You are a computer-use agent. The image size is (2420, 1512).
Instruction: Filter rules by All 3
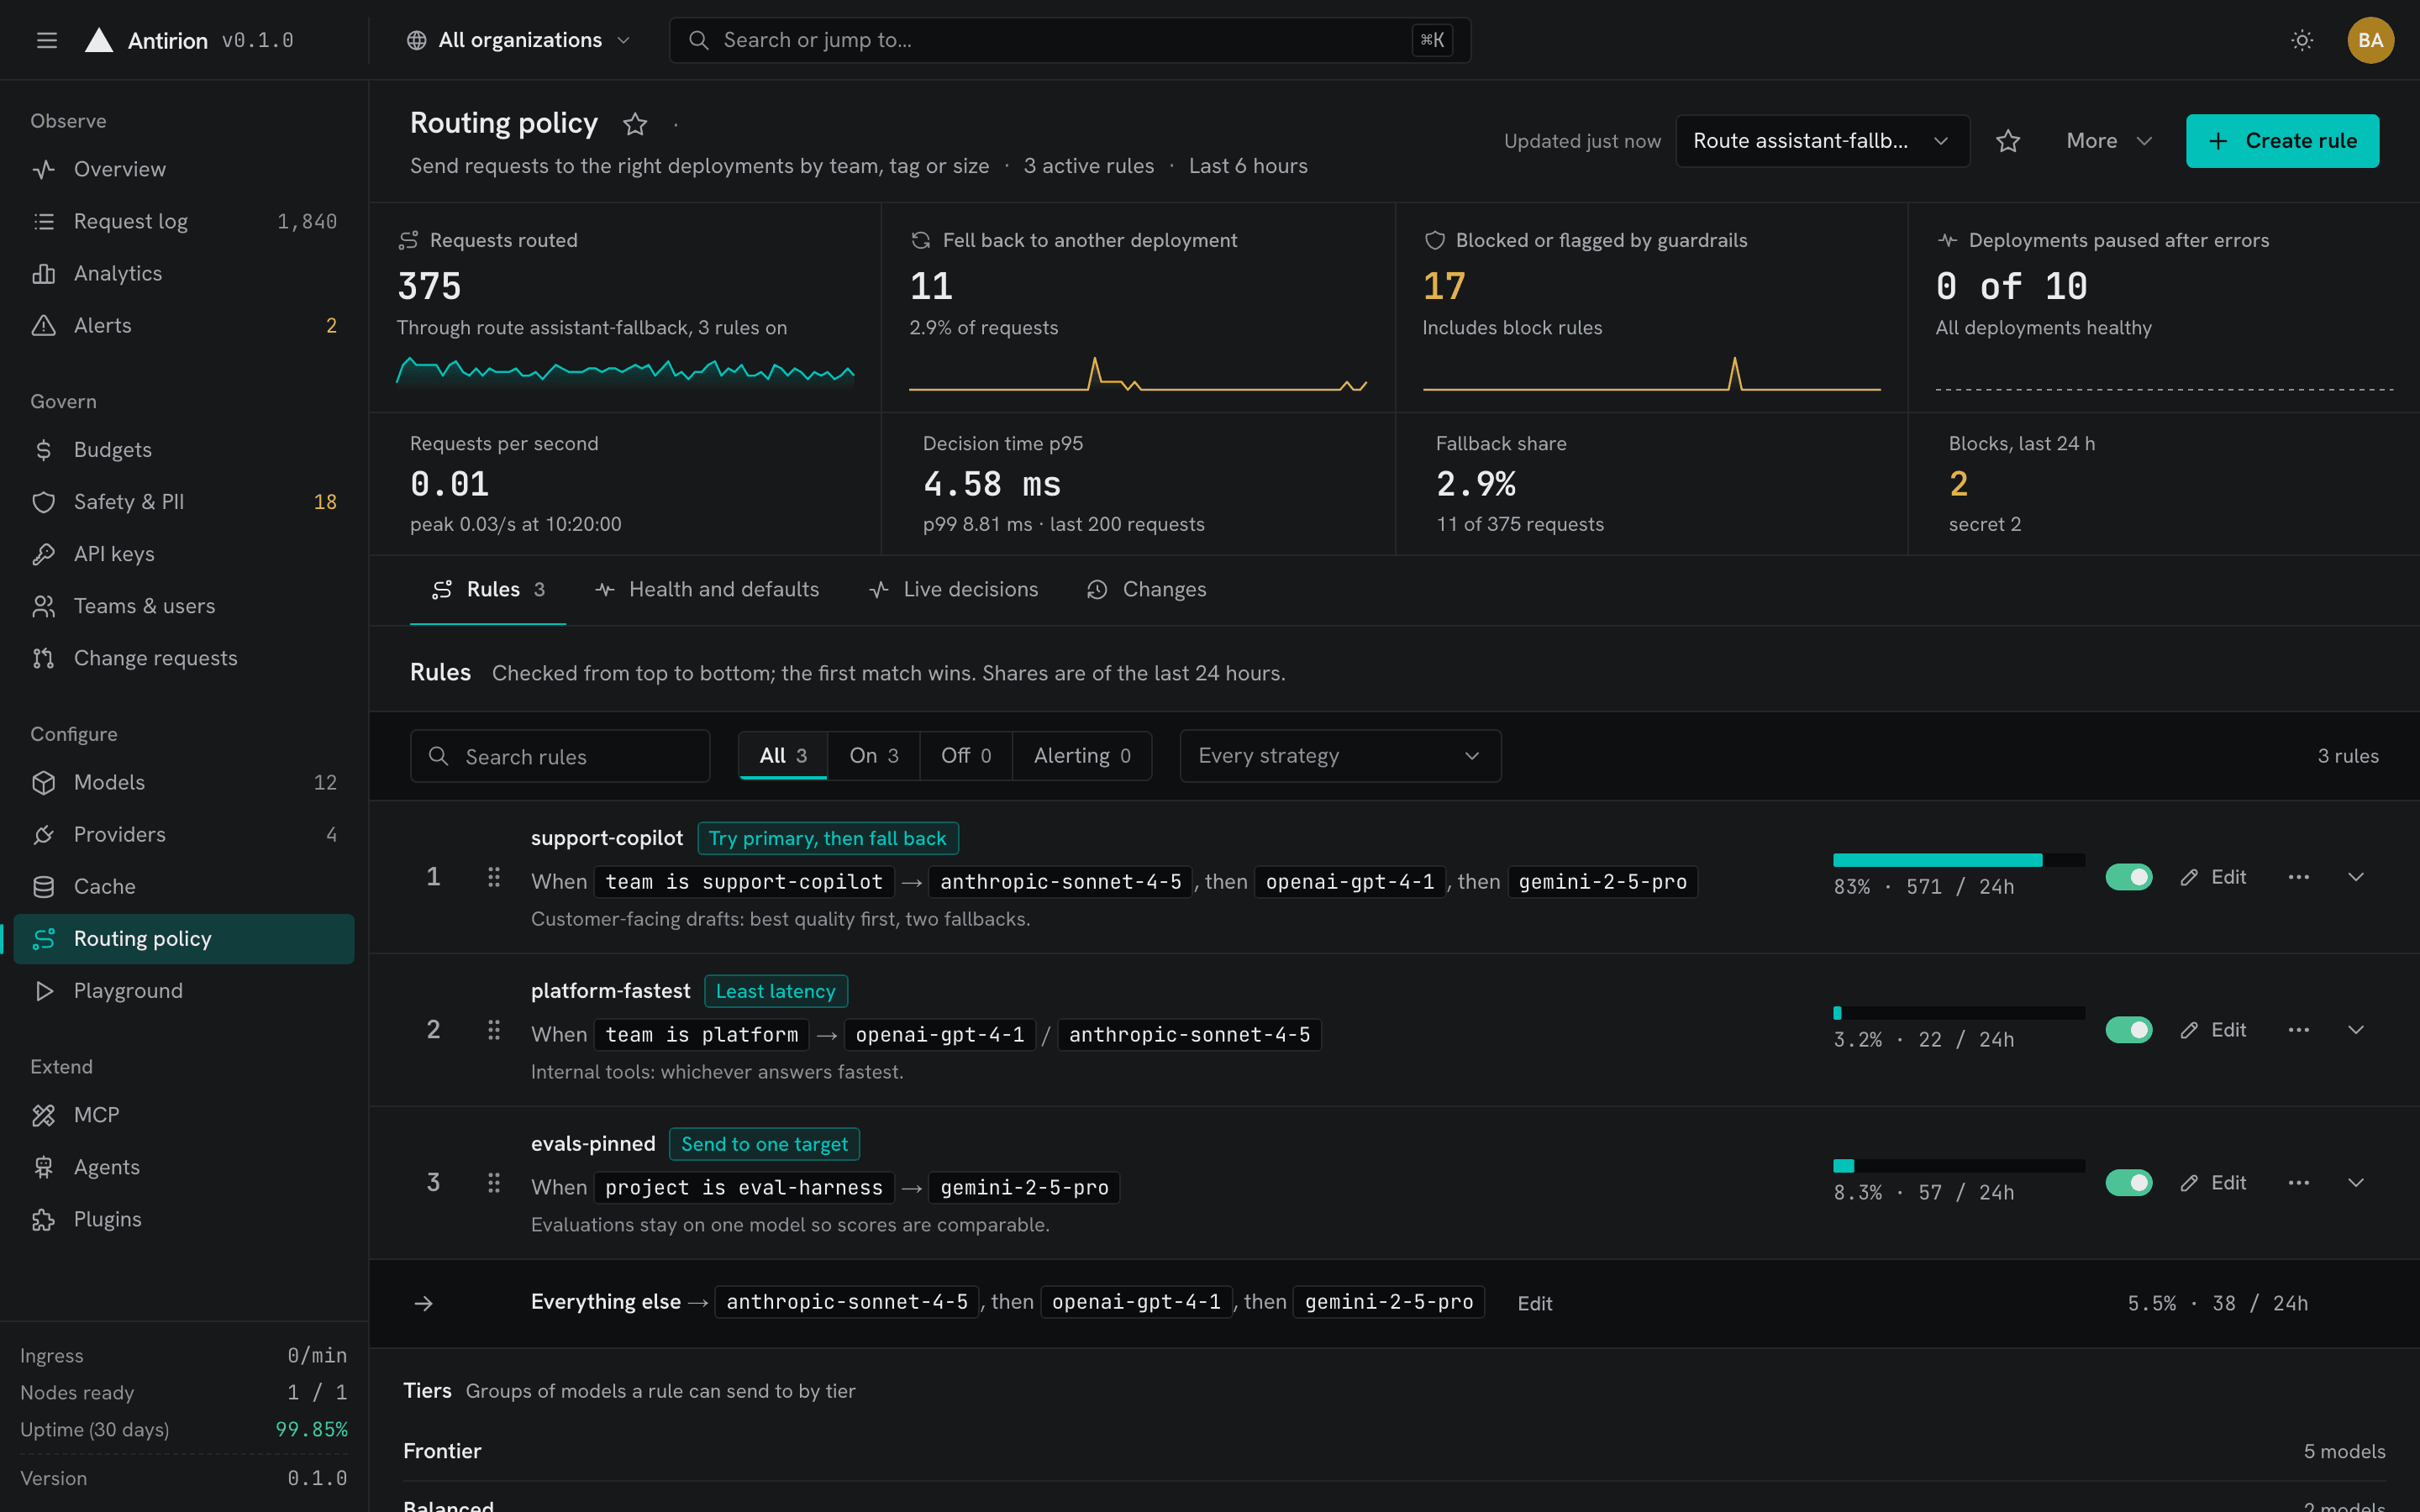point(783,756)
